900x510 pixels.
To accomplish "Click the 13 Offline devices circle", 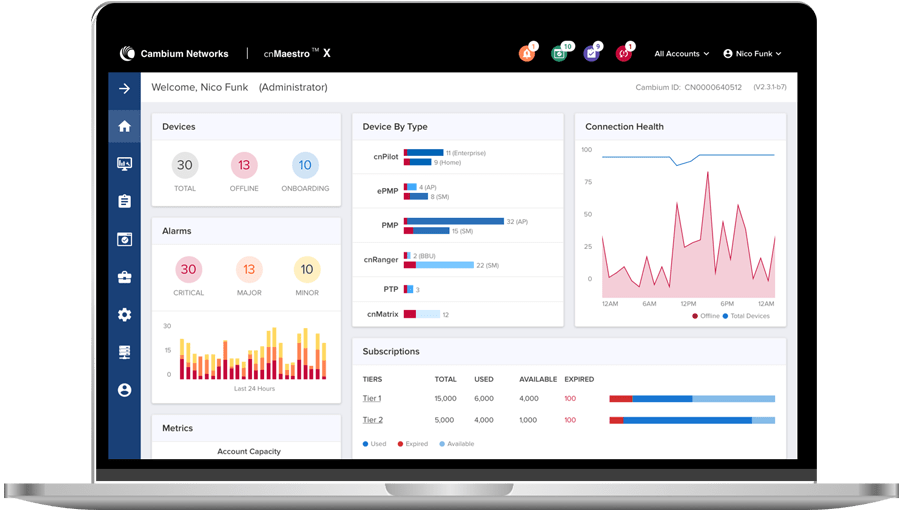I will (244, 165).
